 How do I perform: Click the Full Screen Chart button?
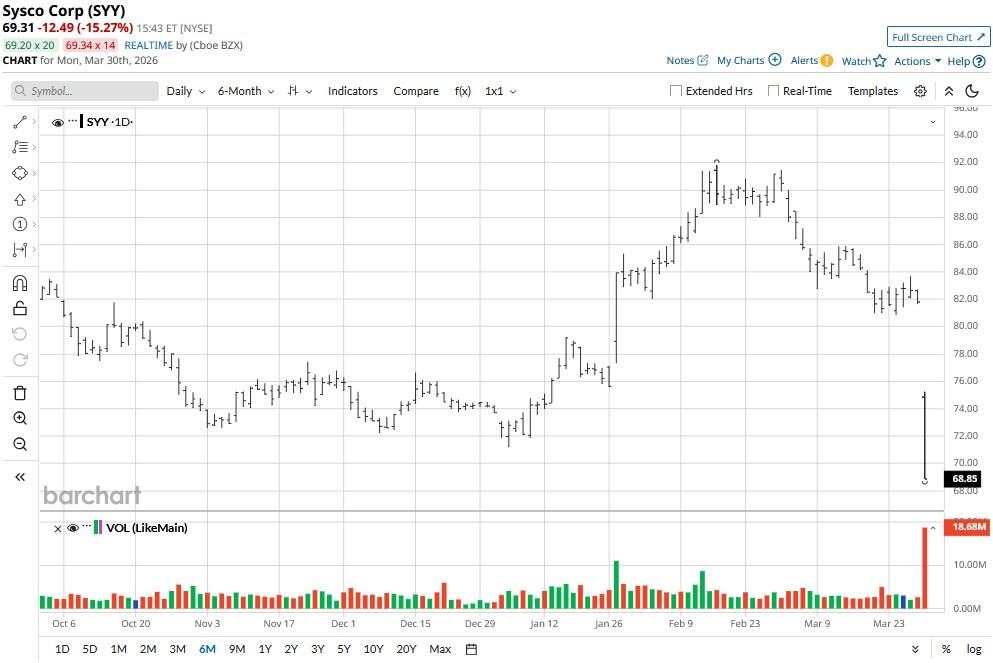click(939, 37)
